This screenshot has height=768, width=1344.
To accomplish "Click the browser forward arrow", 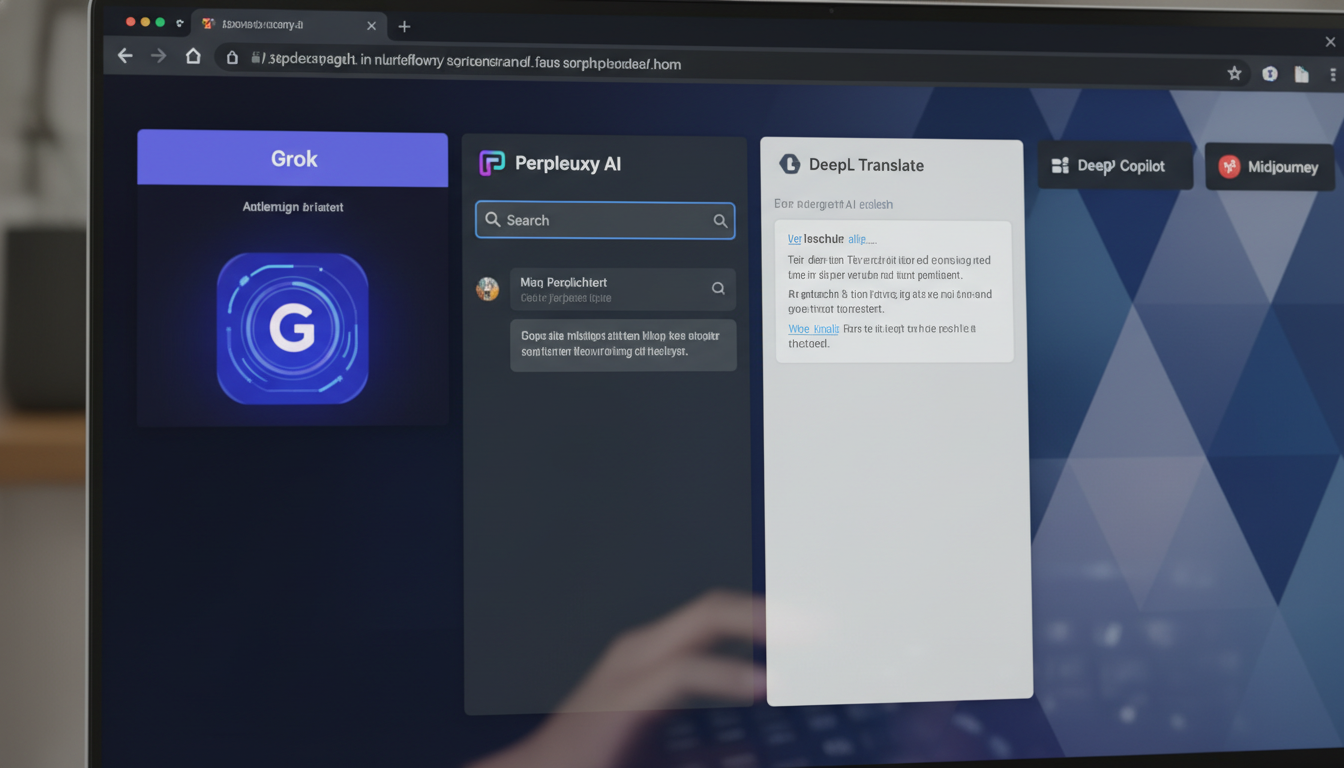I will click(158, 56).
